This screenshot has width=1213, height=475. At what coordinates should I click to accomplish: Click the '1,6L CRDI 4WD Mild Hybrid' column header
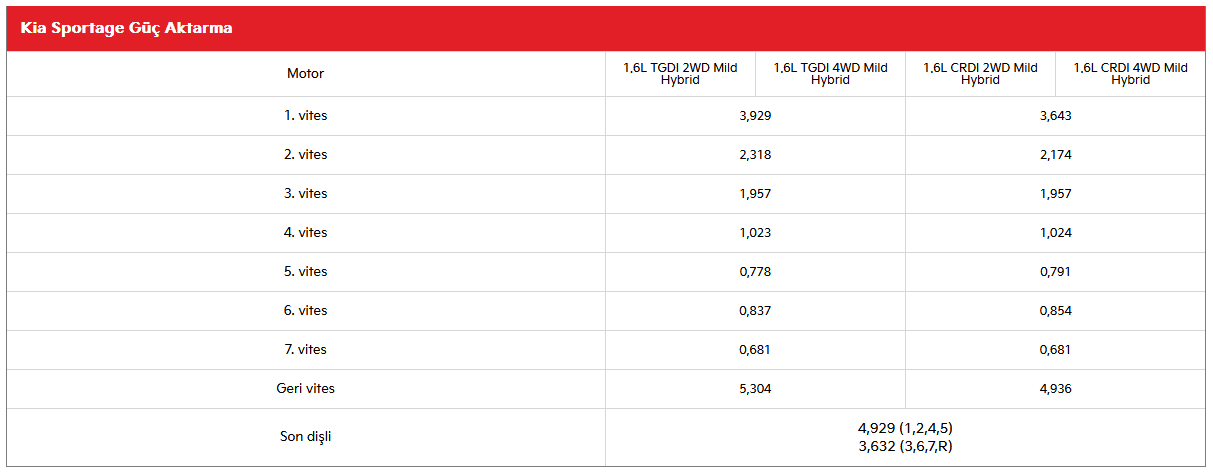tap(1131, 74)
